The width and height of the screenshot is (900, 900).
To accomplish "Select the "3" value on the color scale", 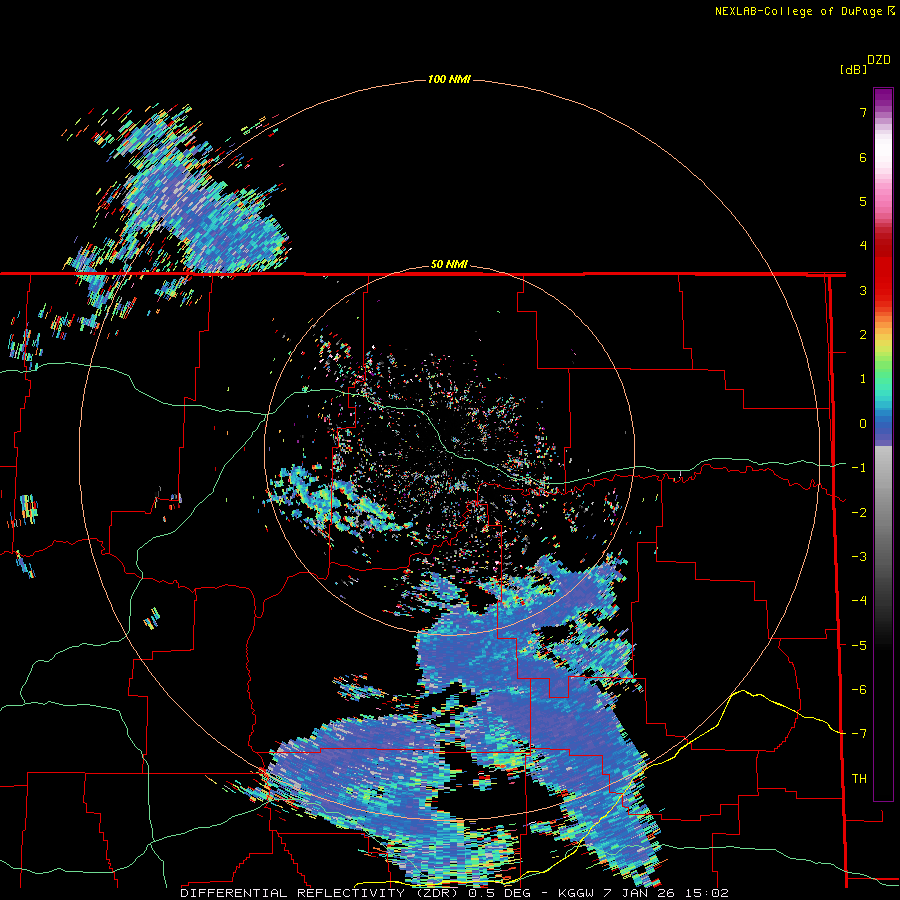I will click(863, 290).
